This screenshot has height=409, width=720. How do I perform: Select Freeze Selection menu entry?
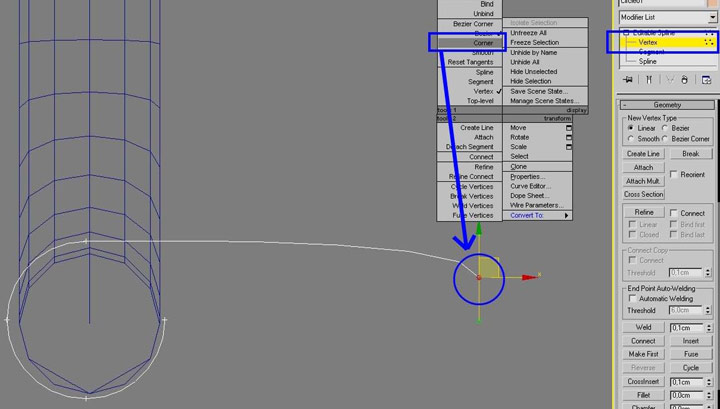point(534,43)
